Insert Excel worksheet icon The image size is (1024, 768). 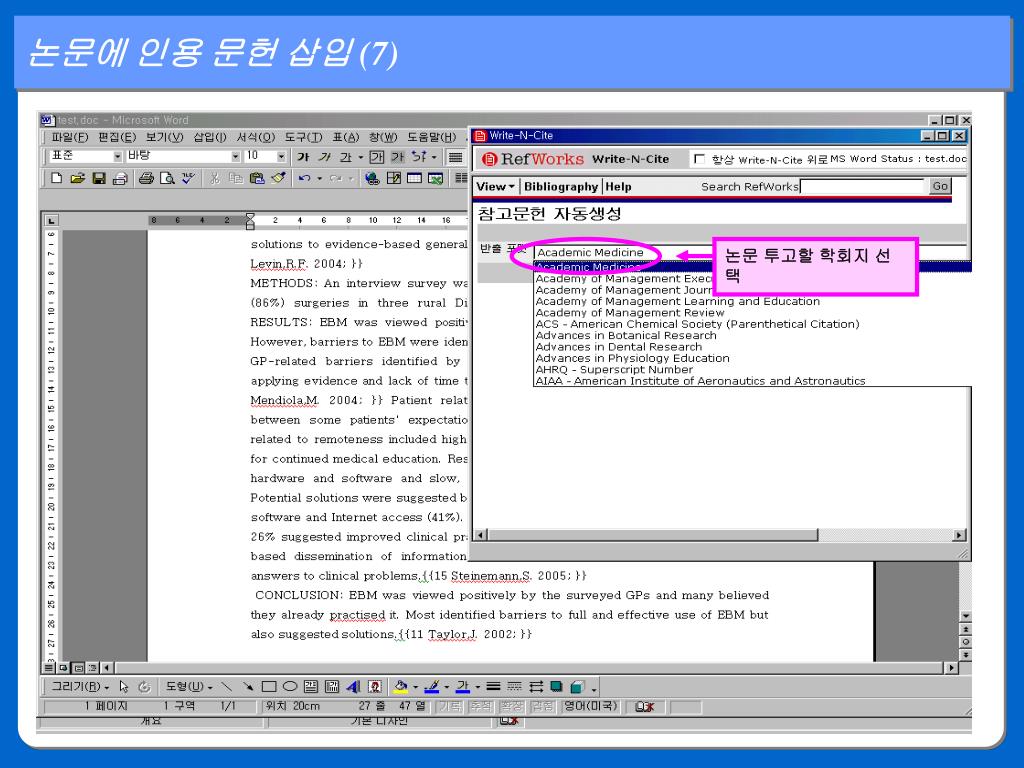tap(436, 178)
